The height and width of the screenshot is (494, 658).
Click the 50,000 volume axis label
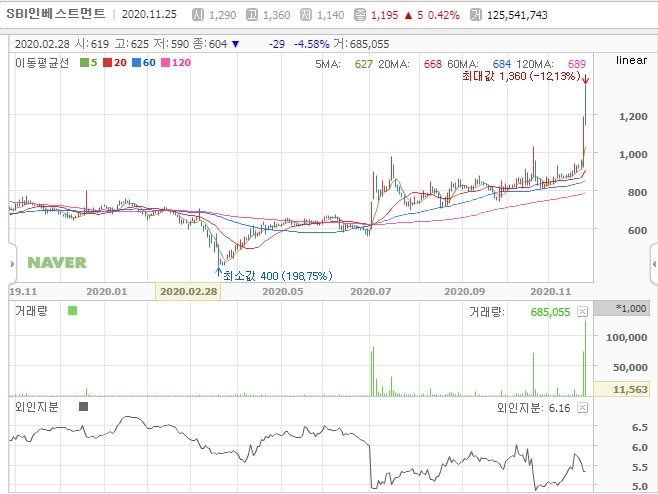tap(630, 368)
